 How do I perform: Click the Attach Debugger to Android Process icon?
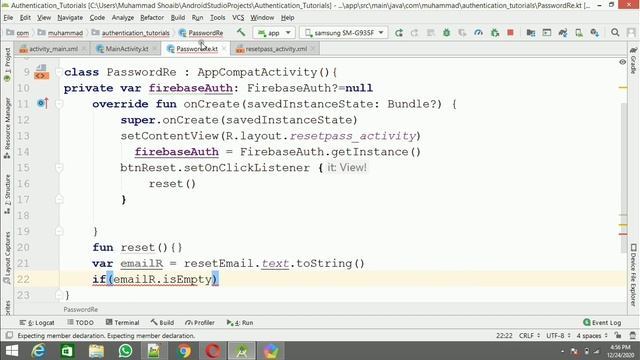click(495, 33)
